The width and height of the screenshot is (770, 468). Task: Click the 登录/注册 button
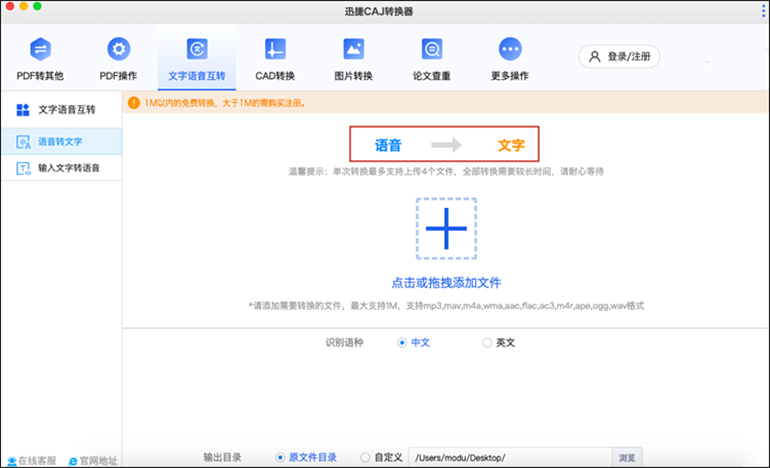619,56
